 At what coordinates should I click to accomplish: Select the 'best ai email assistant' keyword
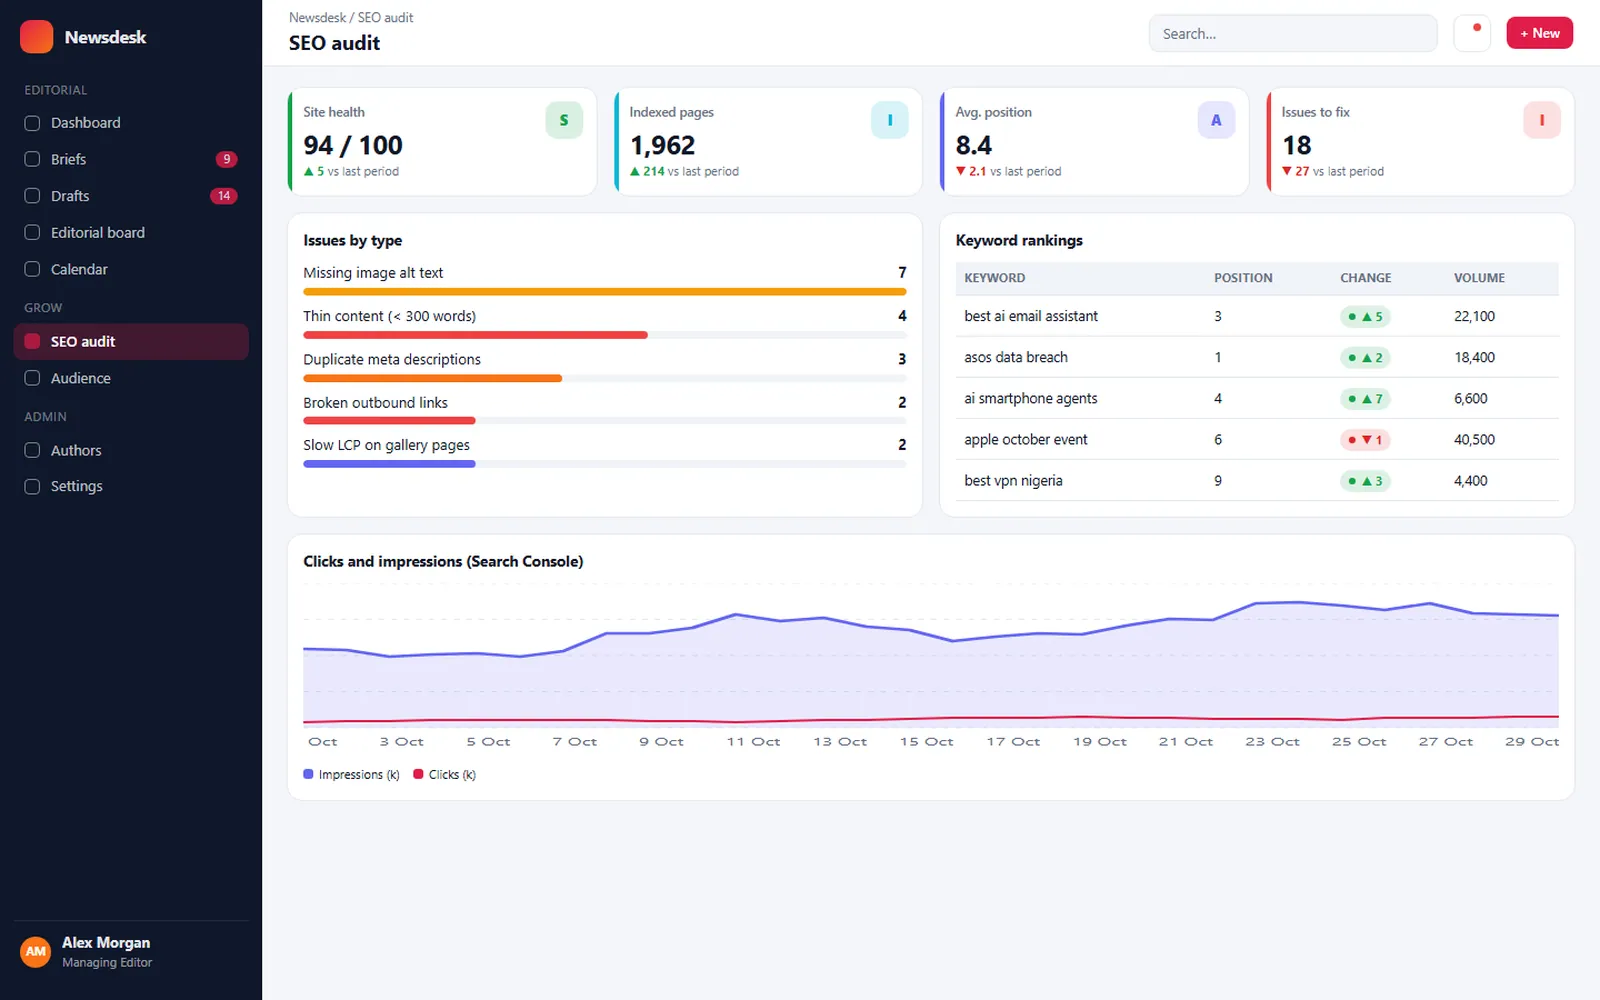(x=1031, y=316)
